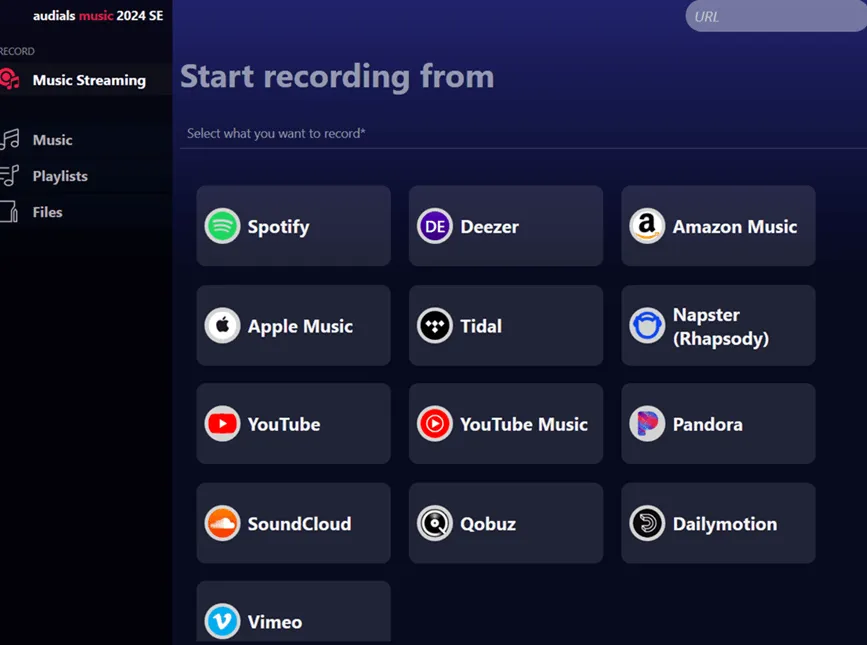Select the YouTube Music tile

click(x=505, y=424)
